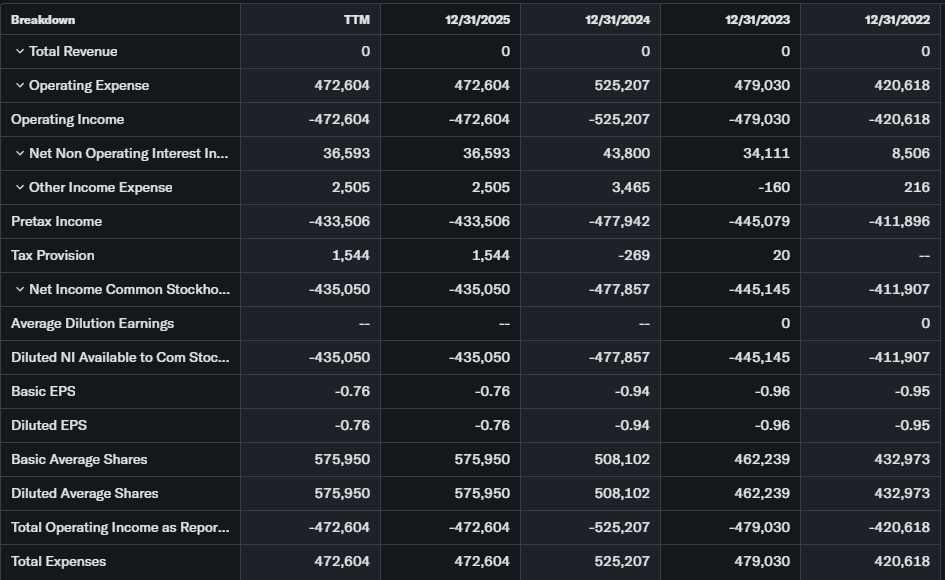
Task: Select the Basic Average Shares label
Action: (x=79, y=460)
